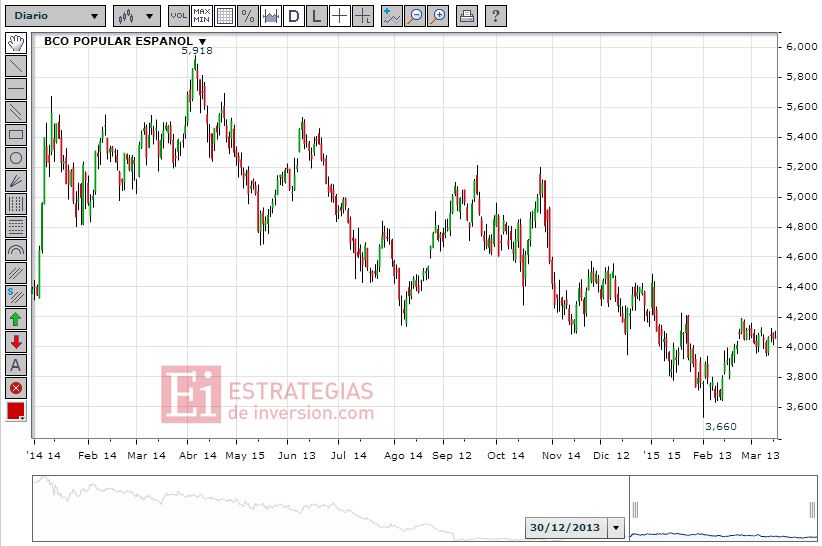Screen dimensions: 822x546
Task: Zoom in with the plus magnifier
Action: (438, 16)
